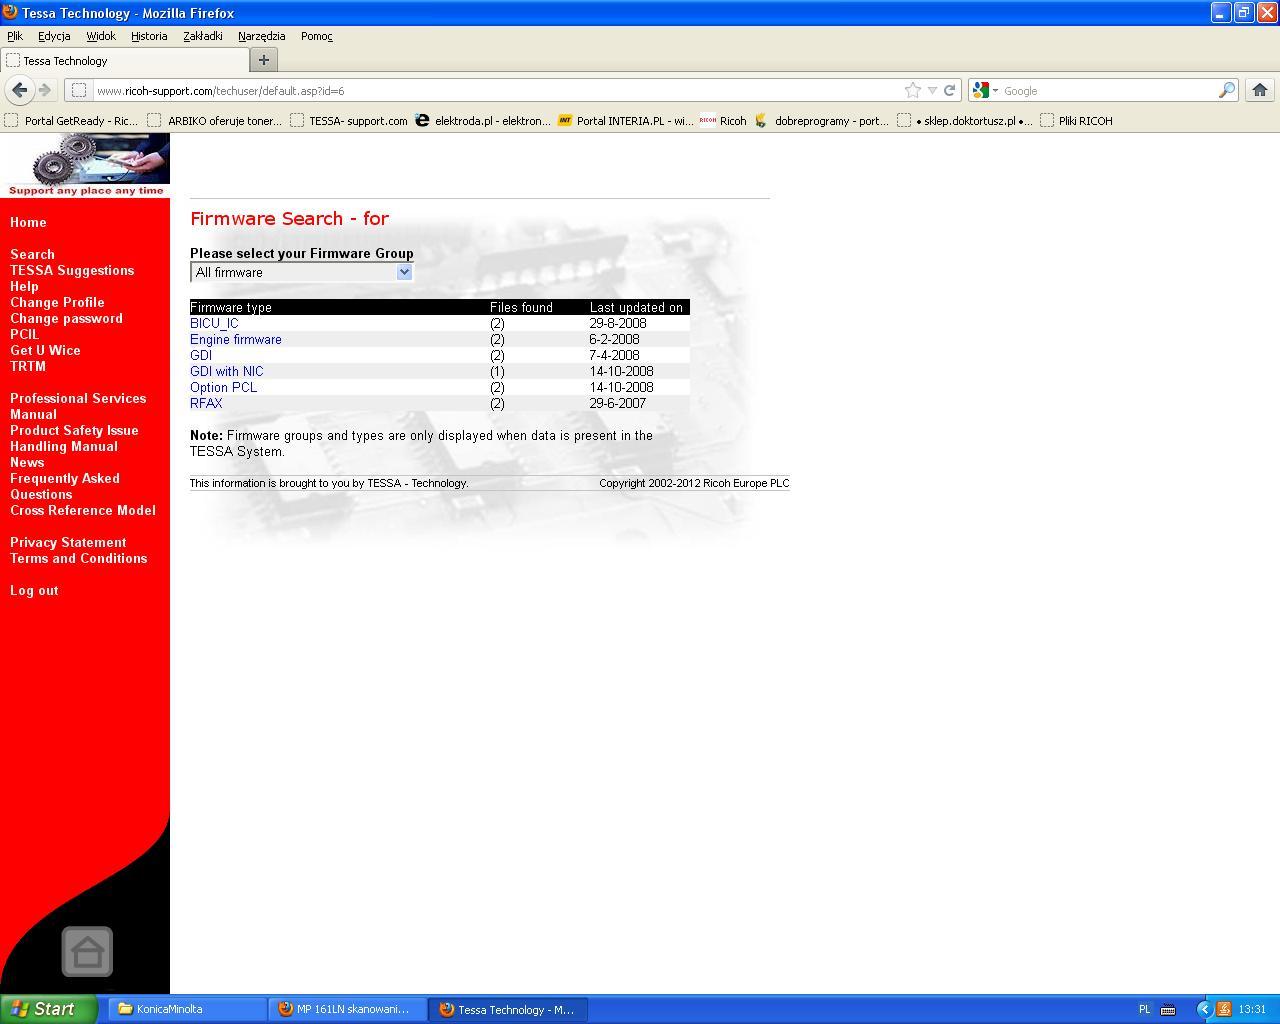
Task: Click the bookmark star icon in address bar
Action: coord(912,90)
